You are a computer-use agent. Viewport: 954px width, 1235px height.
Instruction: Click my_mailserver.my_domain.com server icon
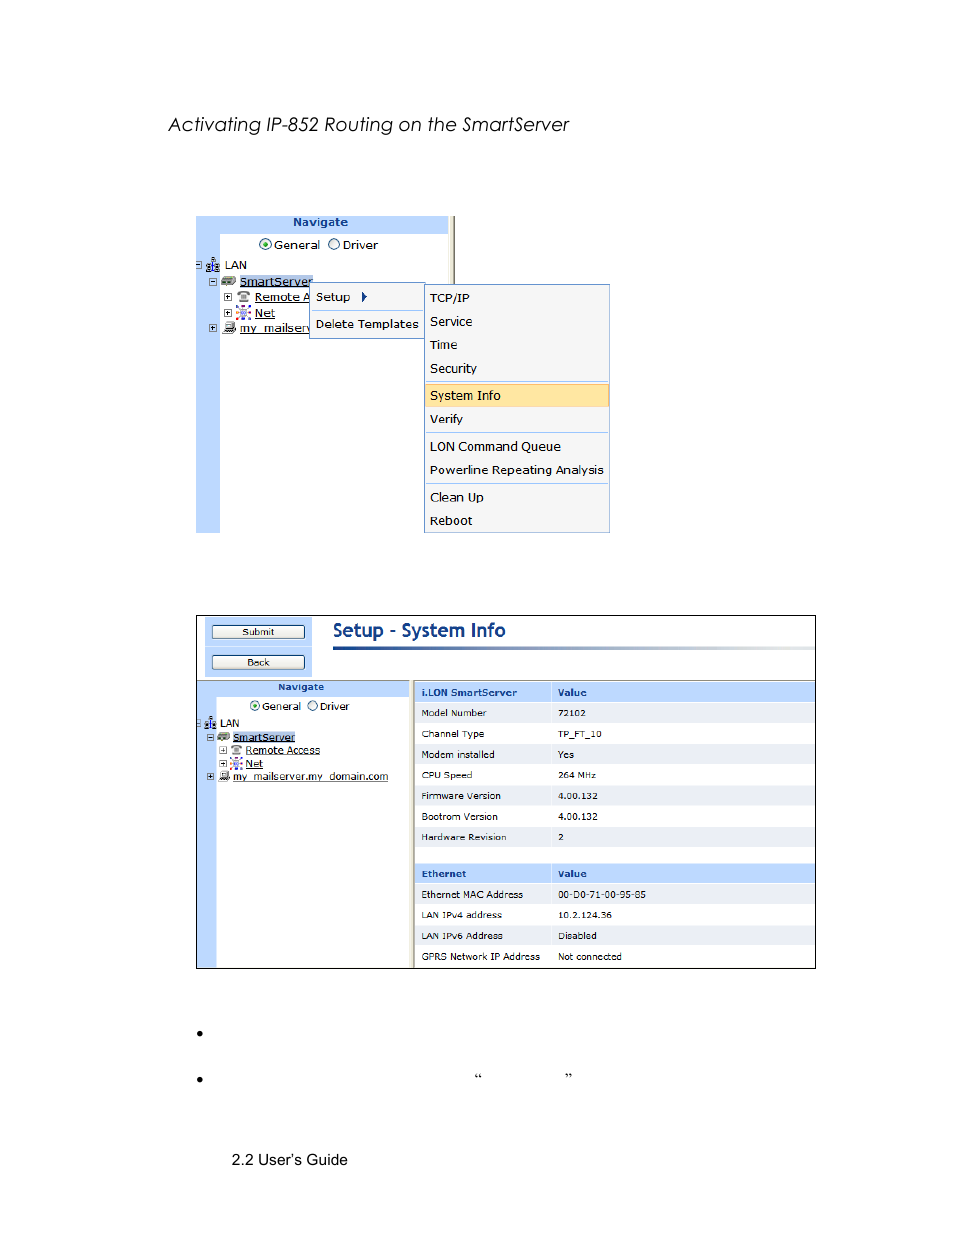(225, 776)
